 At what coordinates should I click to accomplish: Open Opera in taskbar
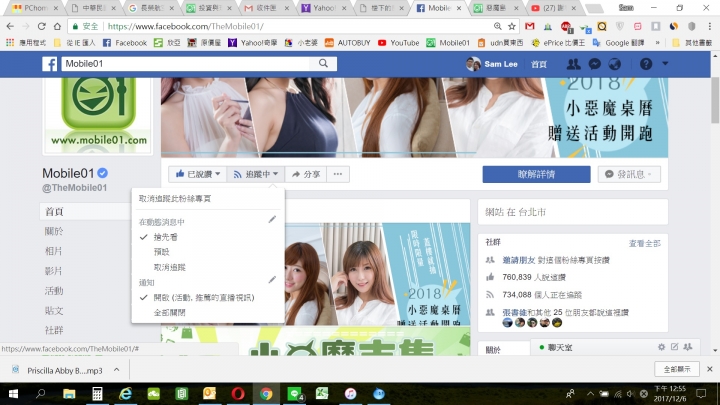238,394
